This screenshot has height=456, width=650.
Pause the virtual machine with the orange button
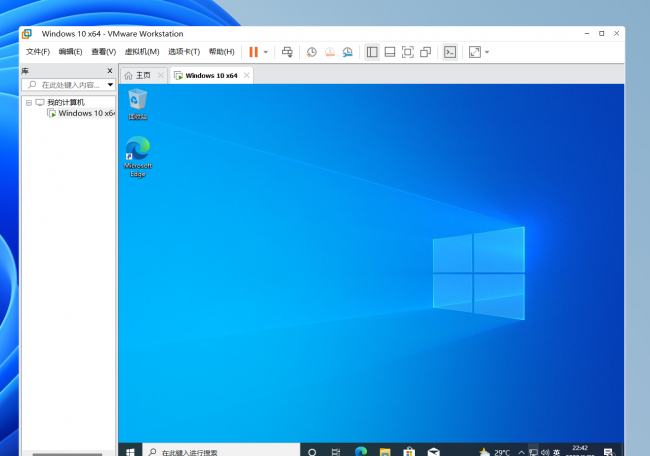(x=253, y=52)
